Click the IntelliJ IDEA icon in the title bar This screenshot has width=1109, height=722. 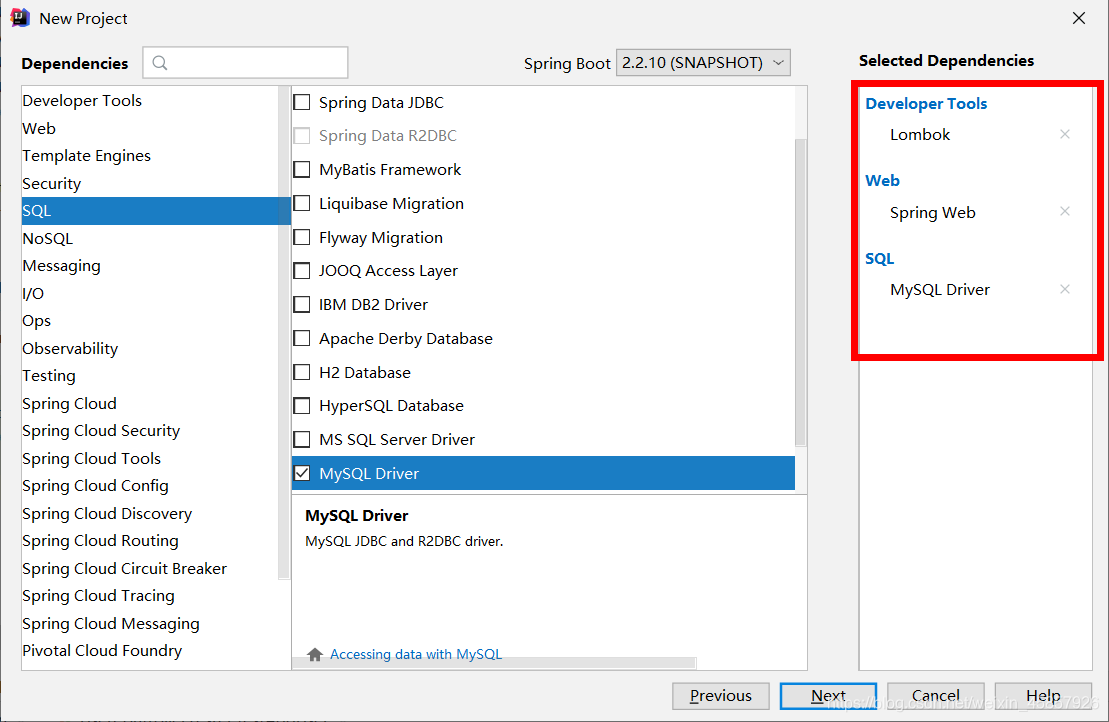click(20, 18)
